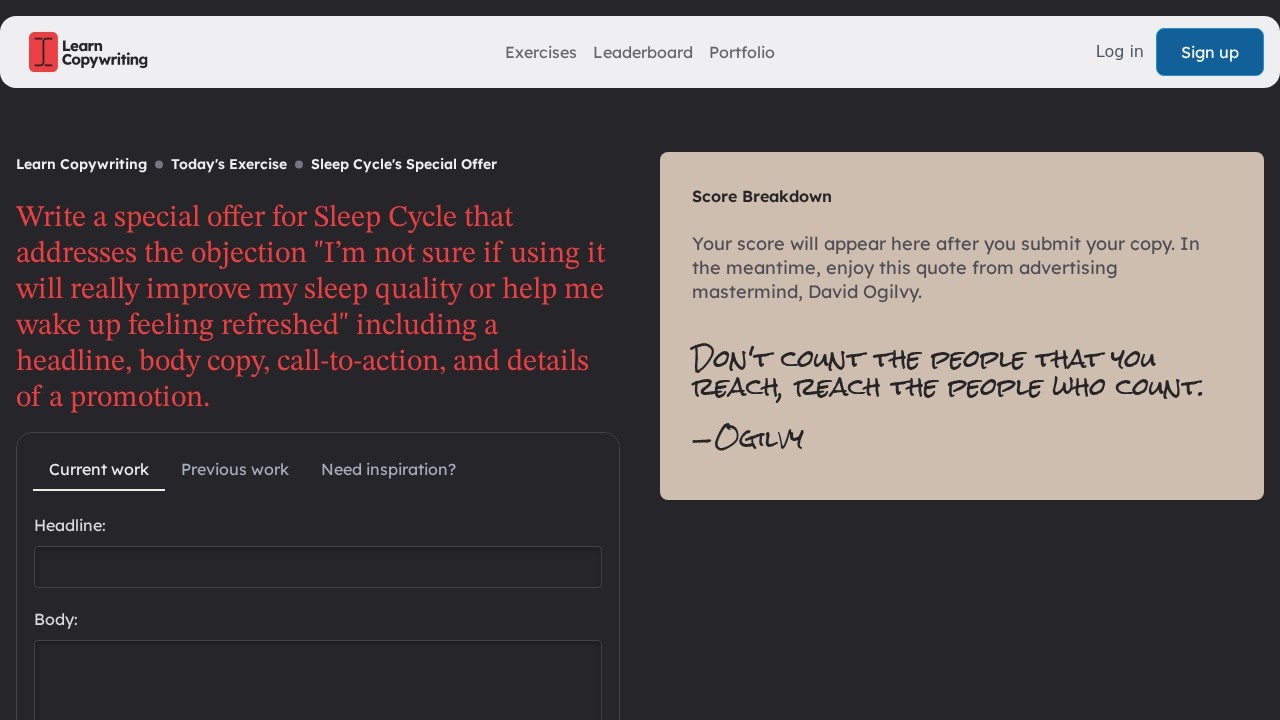
Task: Click the Learn Copywriting logo icon
Action: pyautogui.click(x=43, y=52)
